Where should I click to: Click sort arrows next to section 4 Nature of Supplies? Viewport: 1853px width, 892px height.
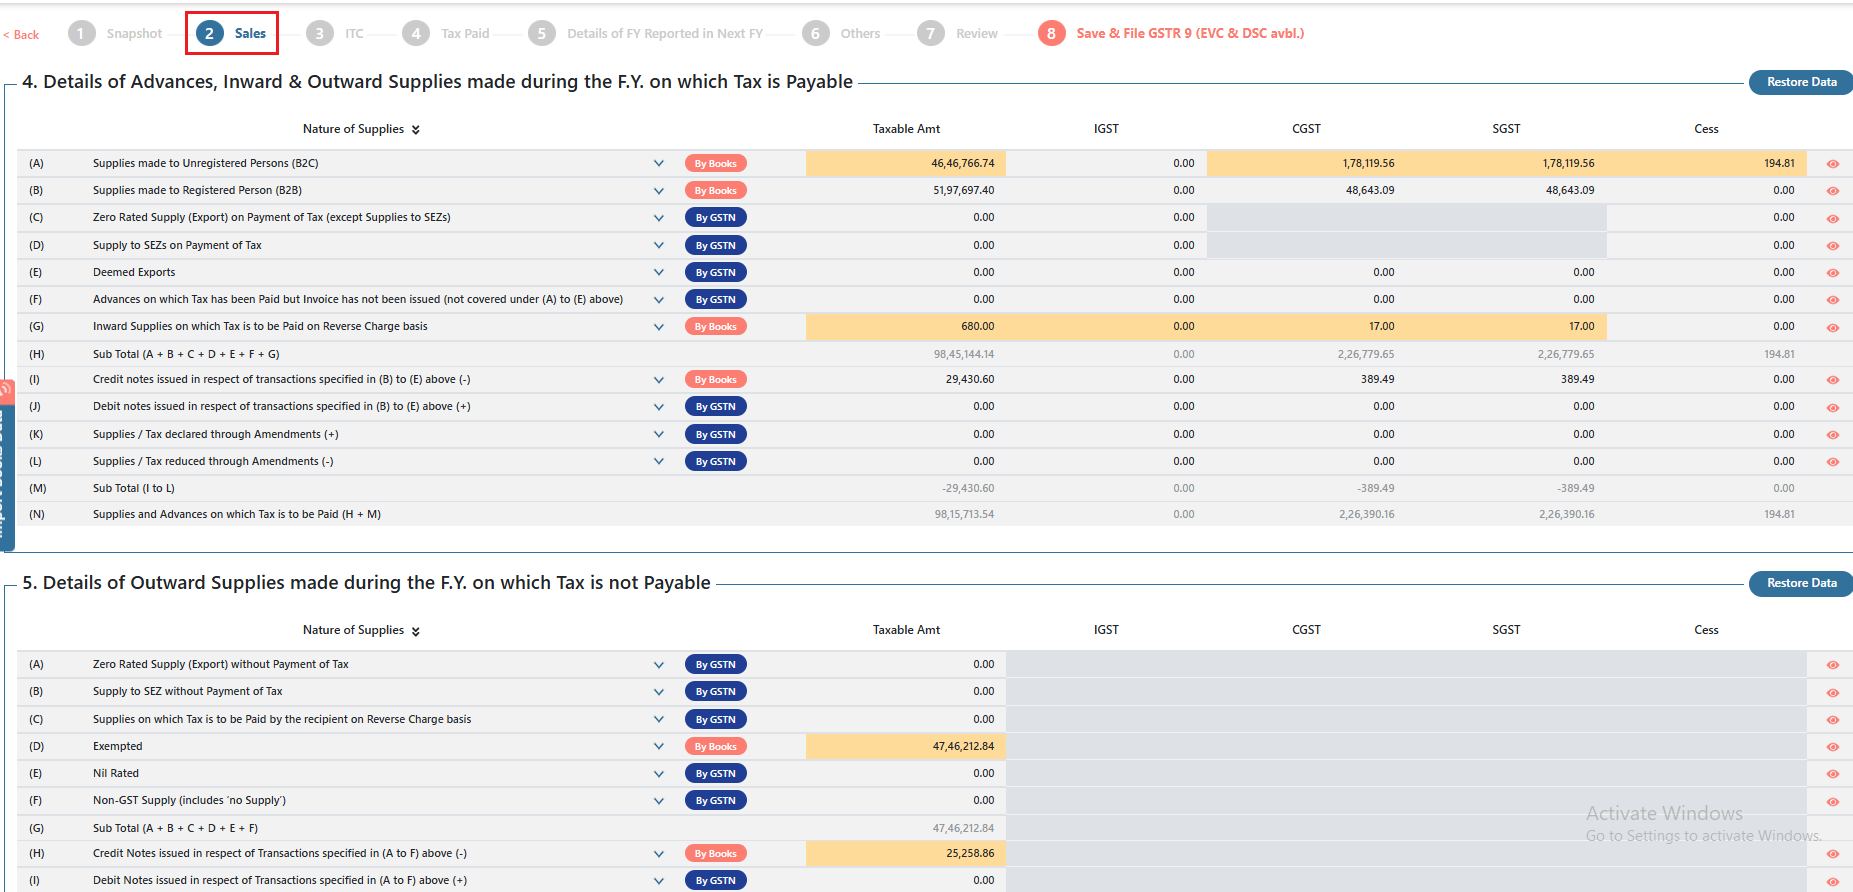click(415, 130)
